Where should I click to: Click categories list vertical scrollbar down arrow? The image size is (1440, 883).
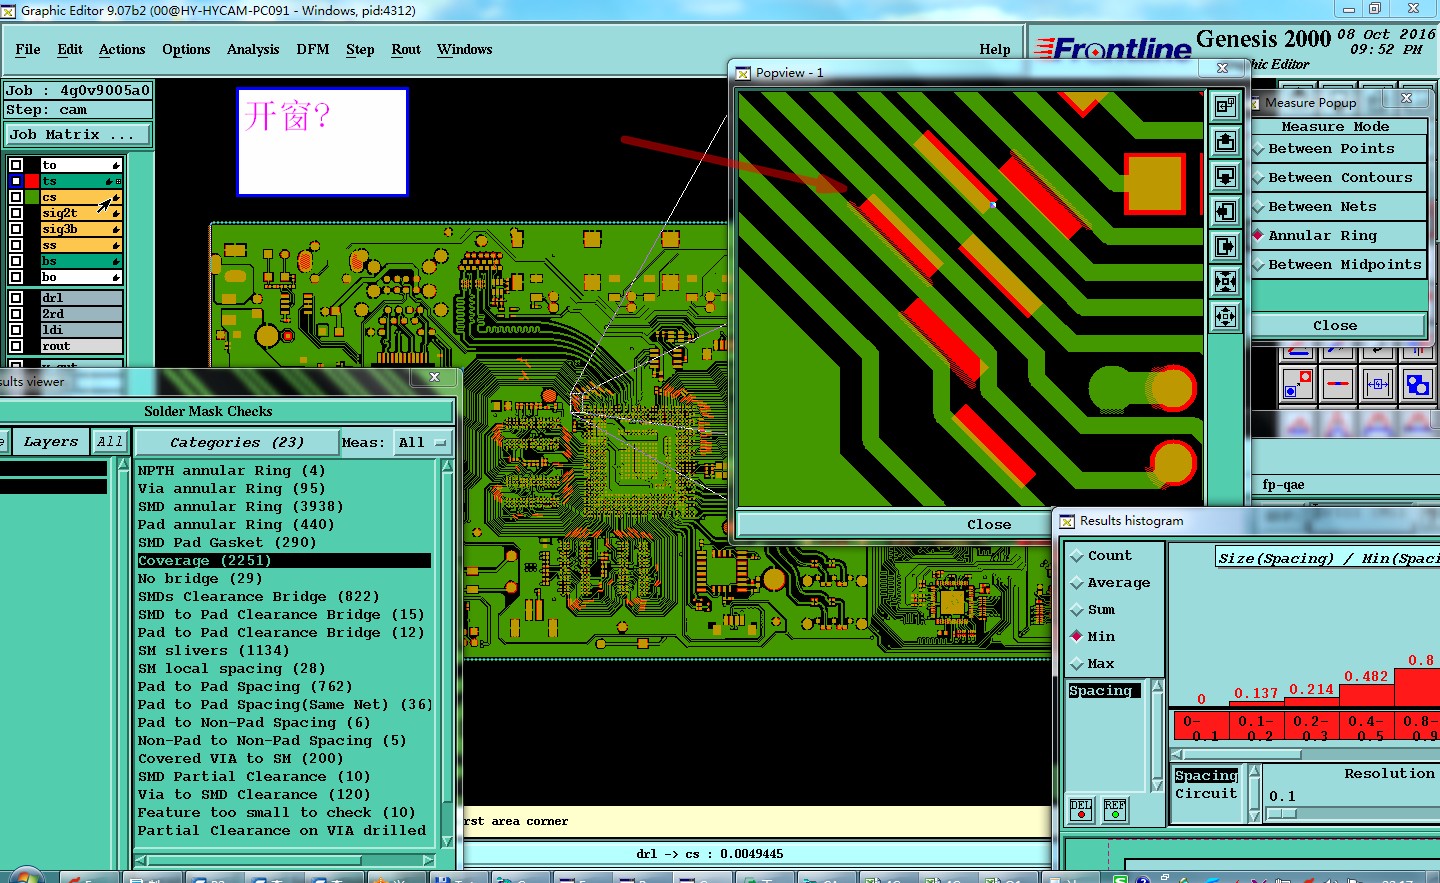[x=447, y=842]
